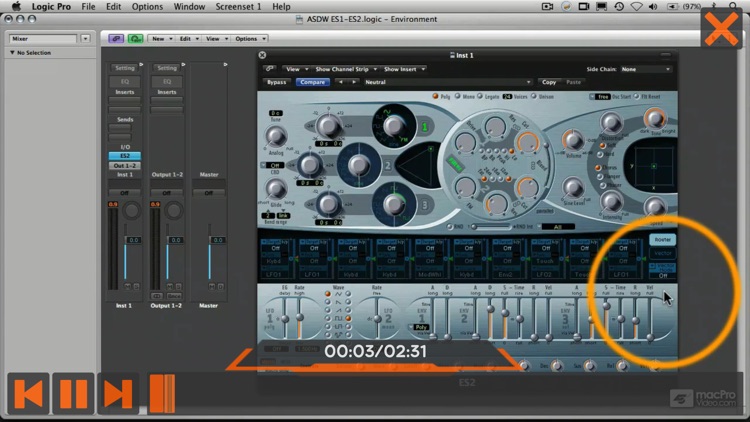This screenshot has height=422, width=750.
Task: Open Environment Edit dropdown menu
Action: [x=189, y=39]
